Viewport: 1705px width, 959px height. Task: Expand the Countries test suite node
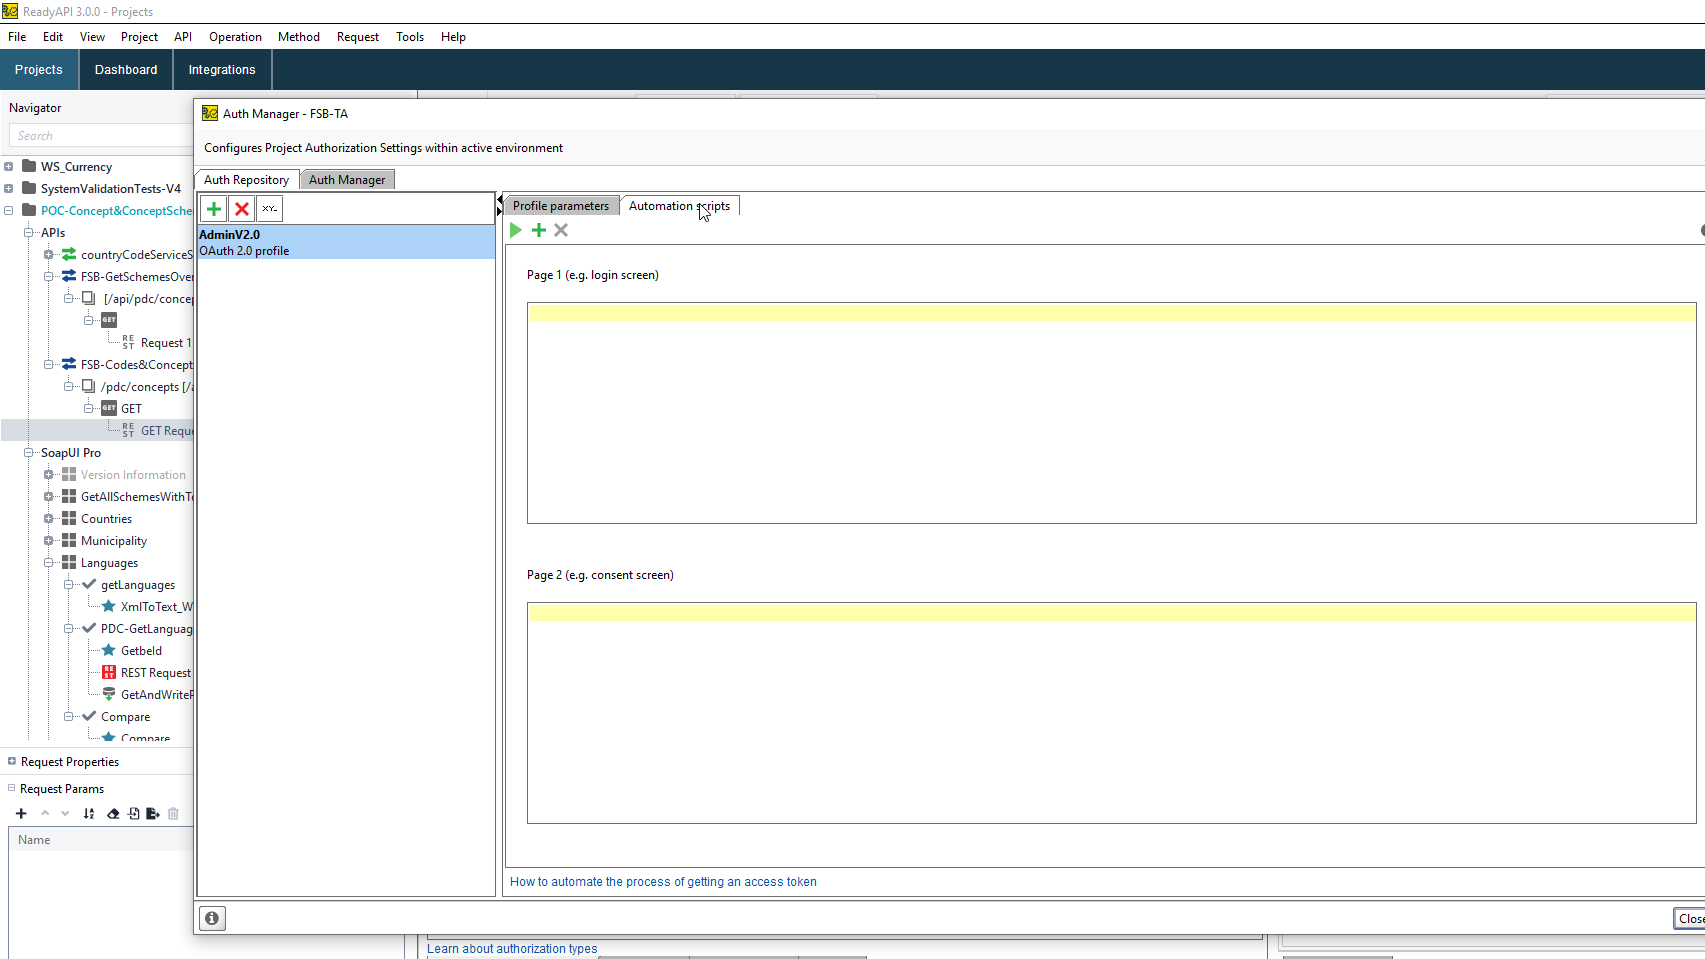point(48,519)
